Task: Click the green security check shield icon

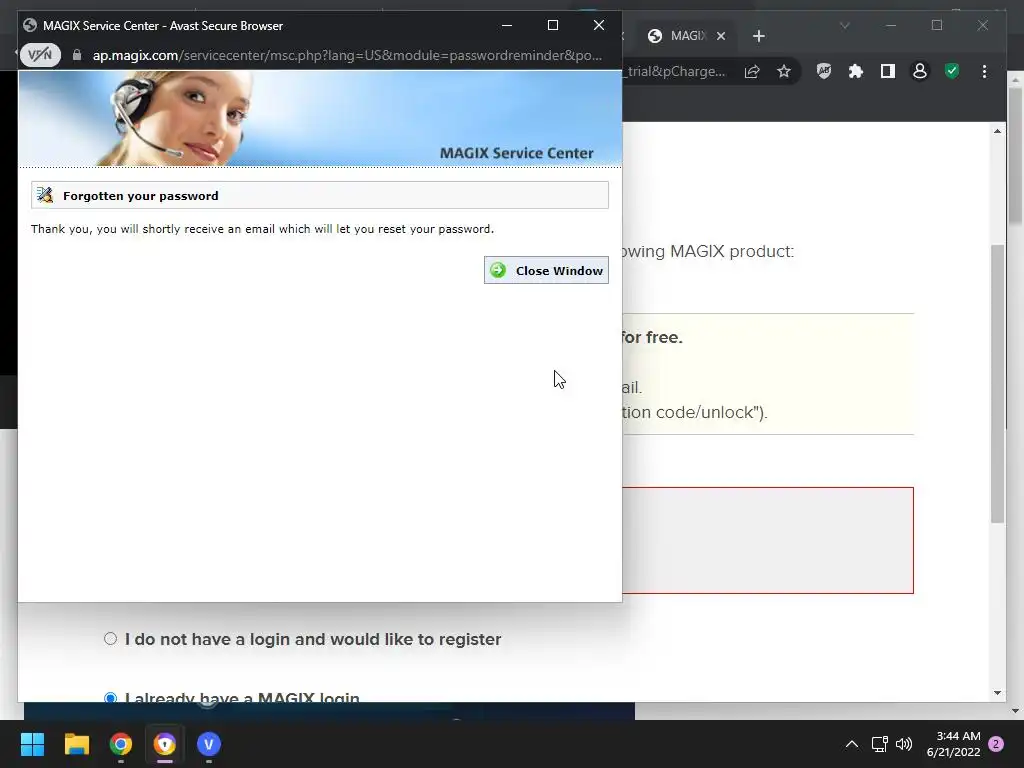Action: point(952,71)
